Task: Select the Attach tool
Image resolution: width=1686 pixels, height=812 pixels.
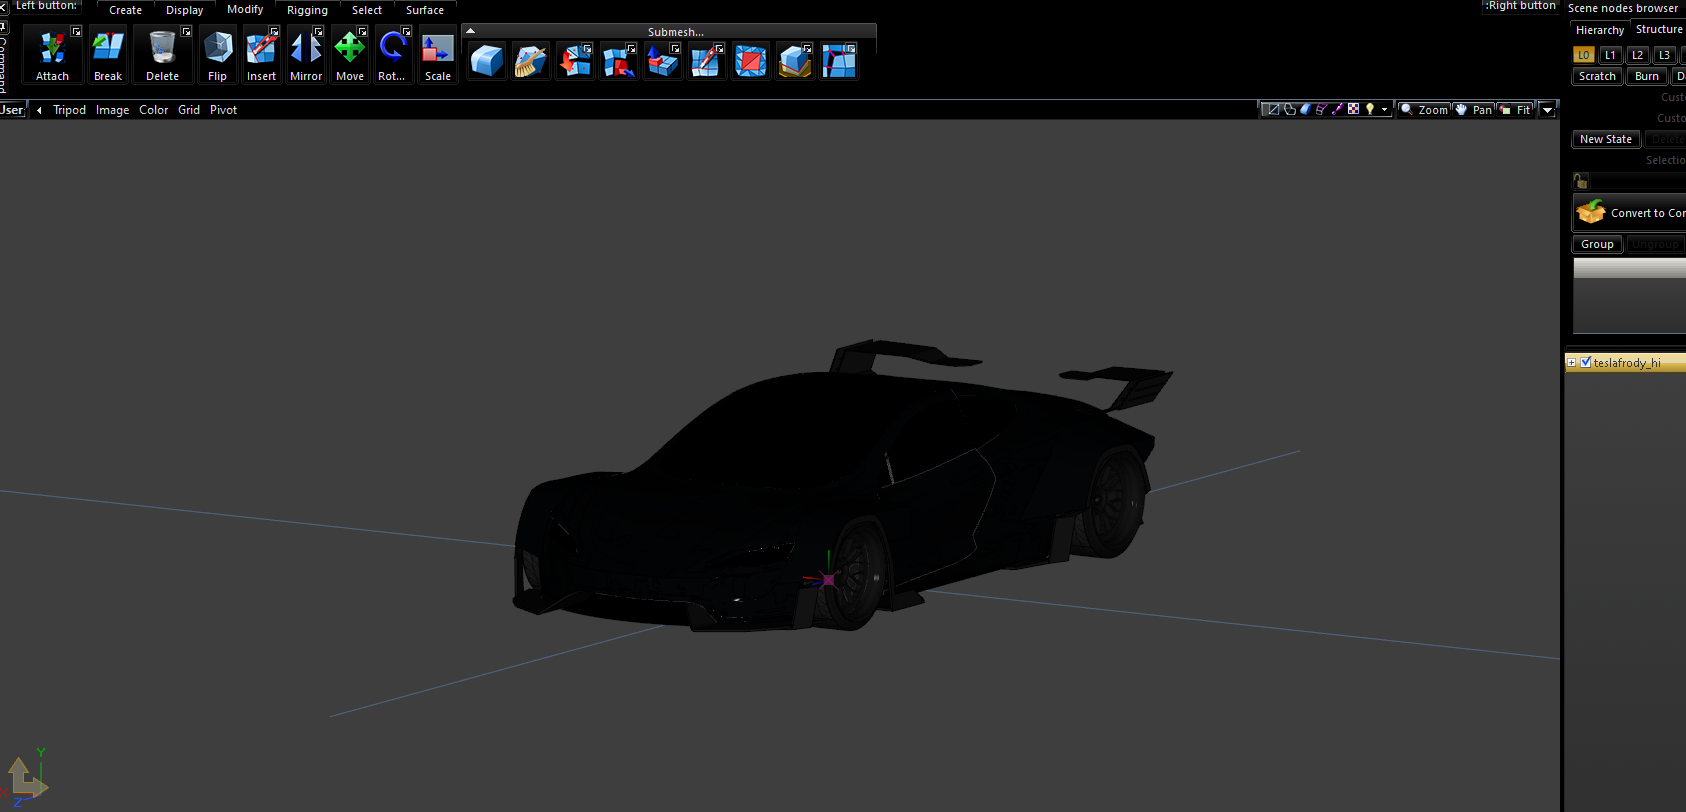Action: pyautogui.click(x=52, y=55)
